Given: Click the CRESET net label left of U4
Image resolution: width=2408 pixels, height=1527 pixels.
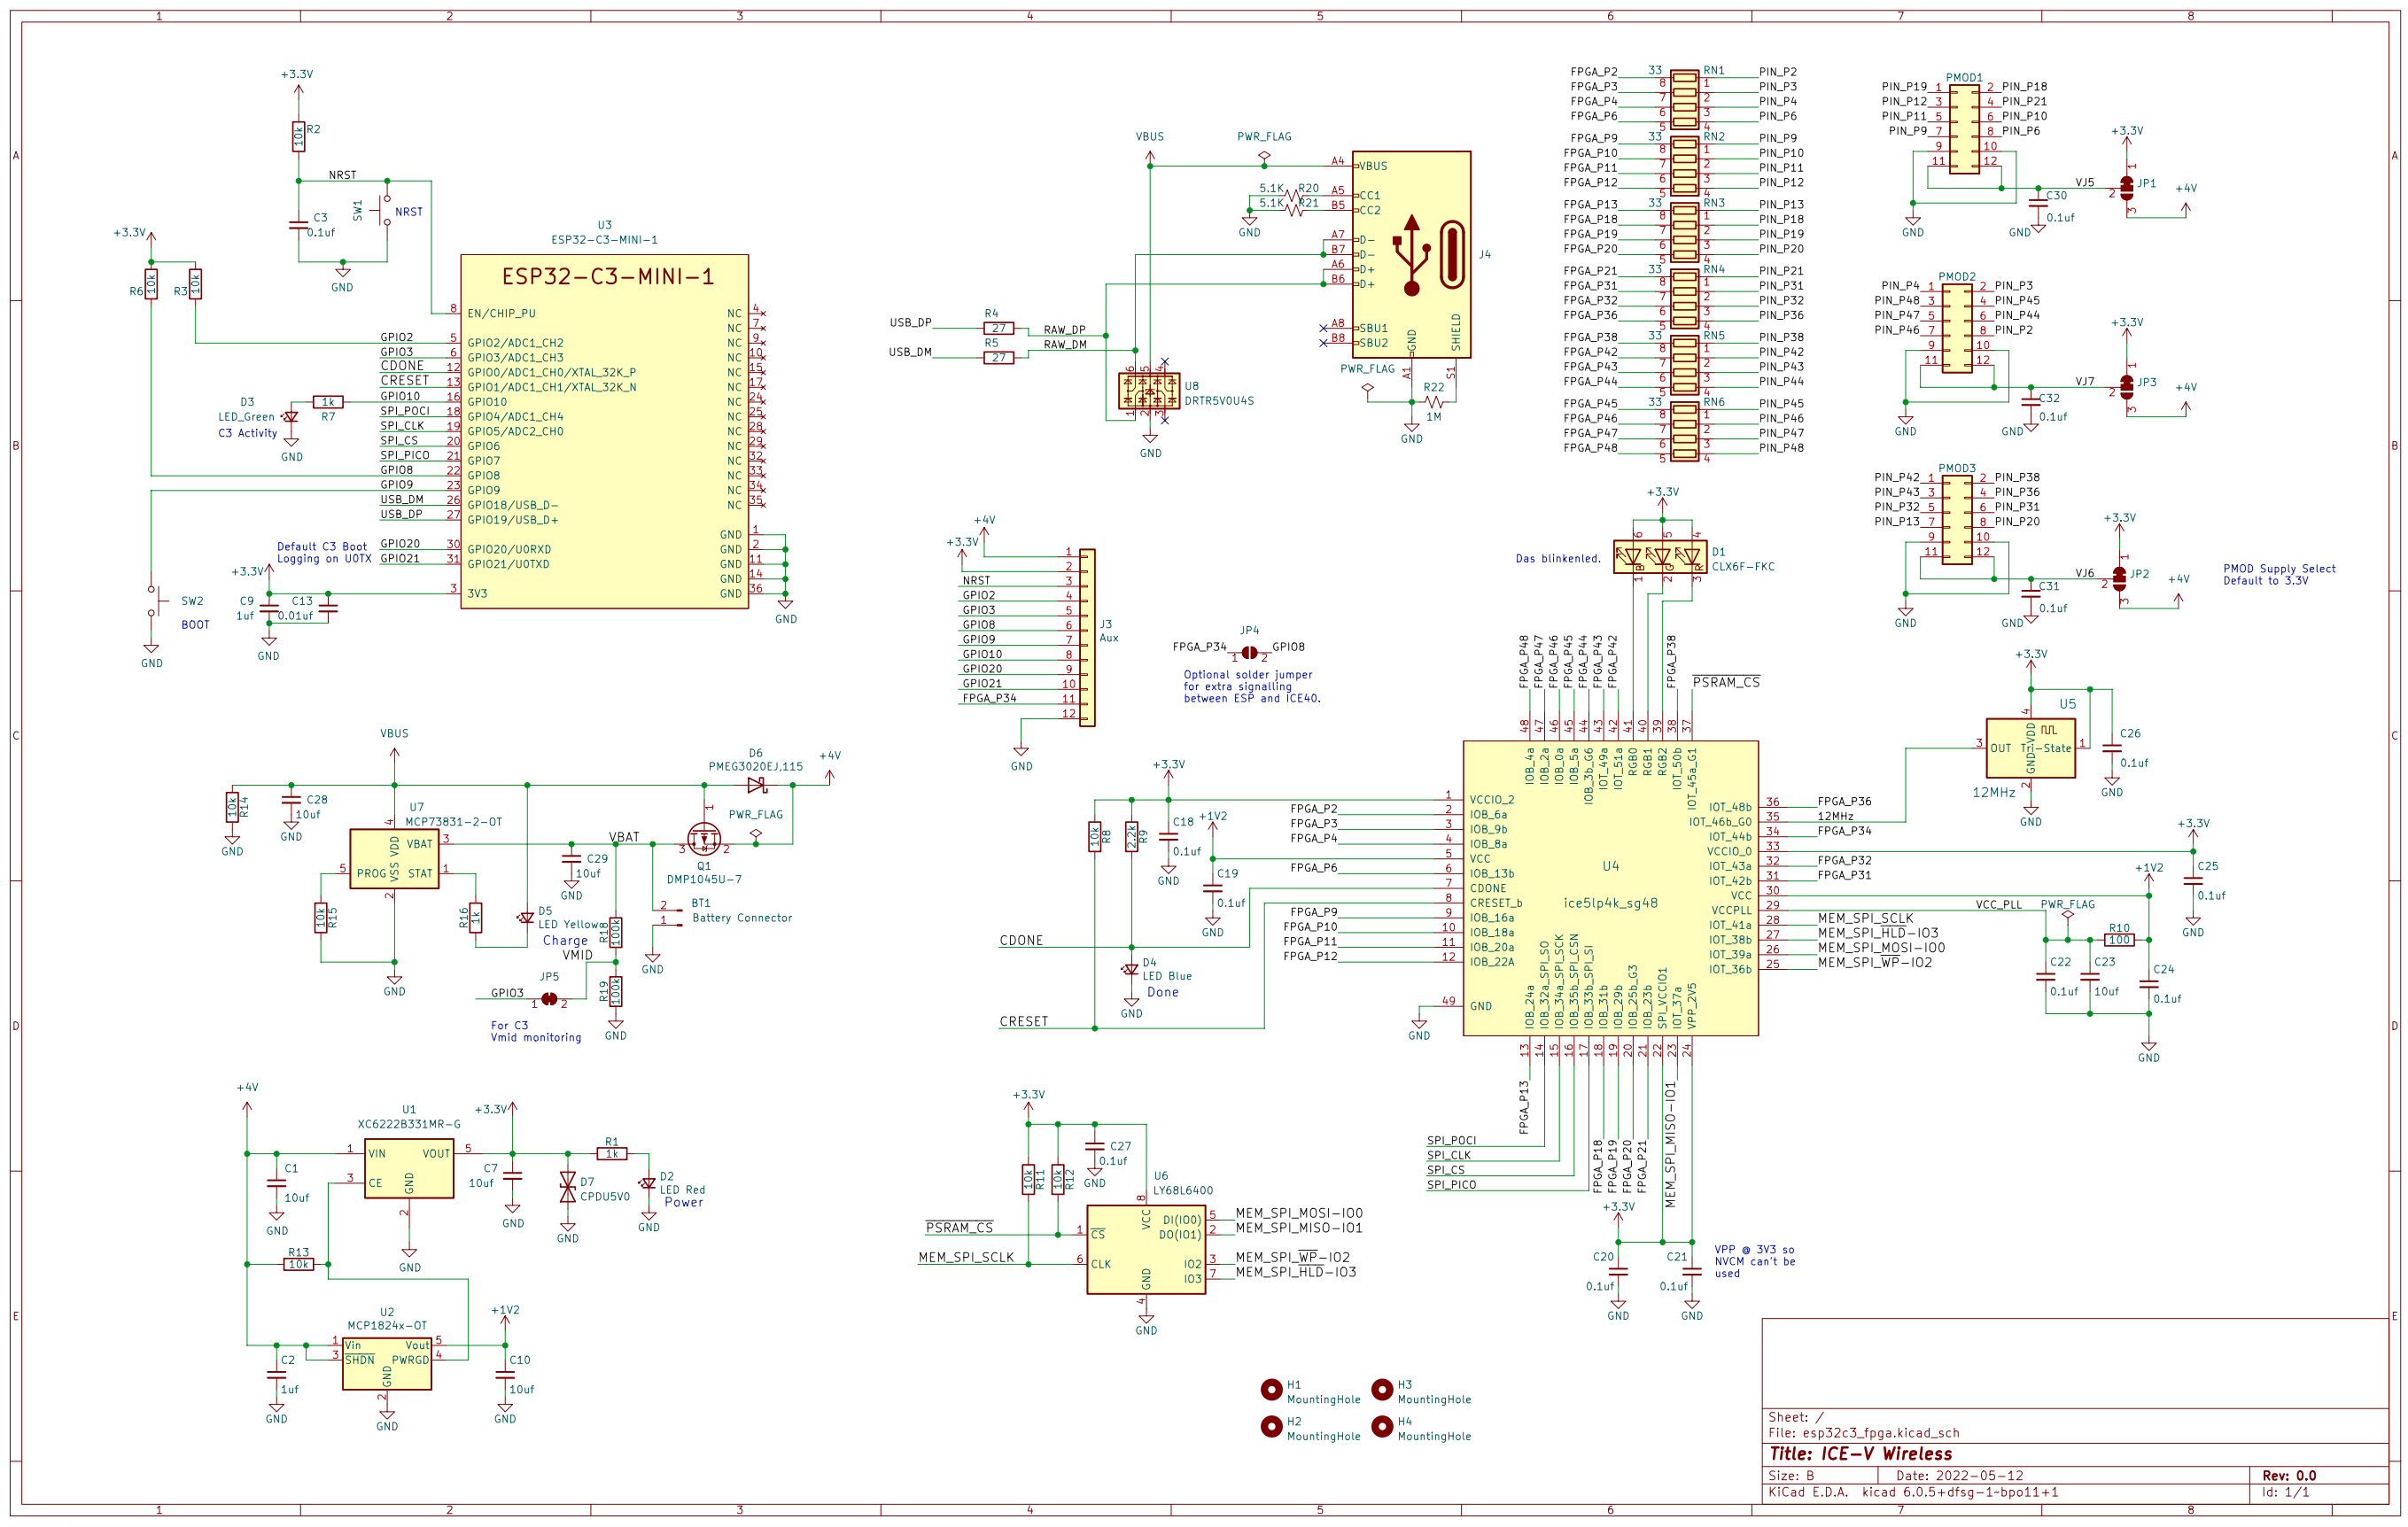Looking at the screenshot, I should click(1024, 1021).
